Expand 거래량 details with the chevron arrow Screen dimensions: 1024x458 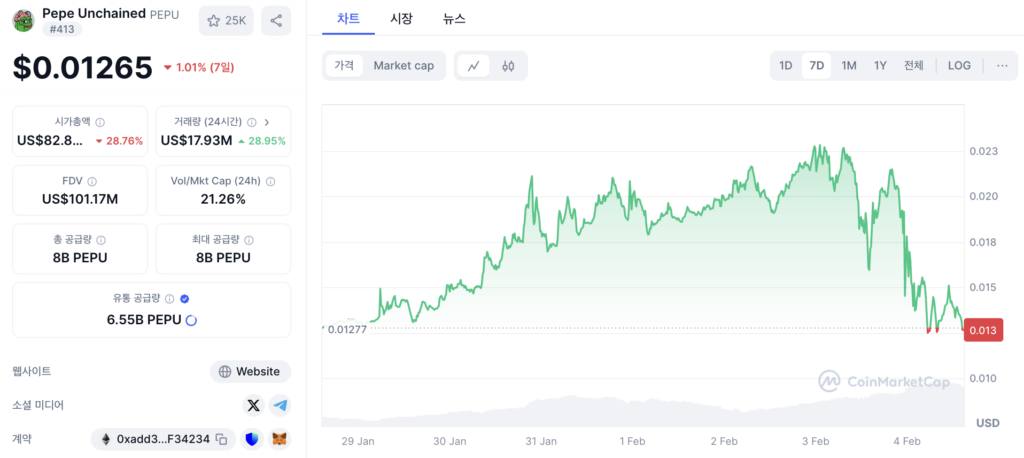coord(266,122)
